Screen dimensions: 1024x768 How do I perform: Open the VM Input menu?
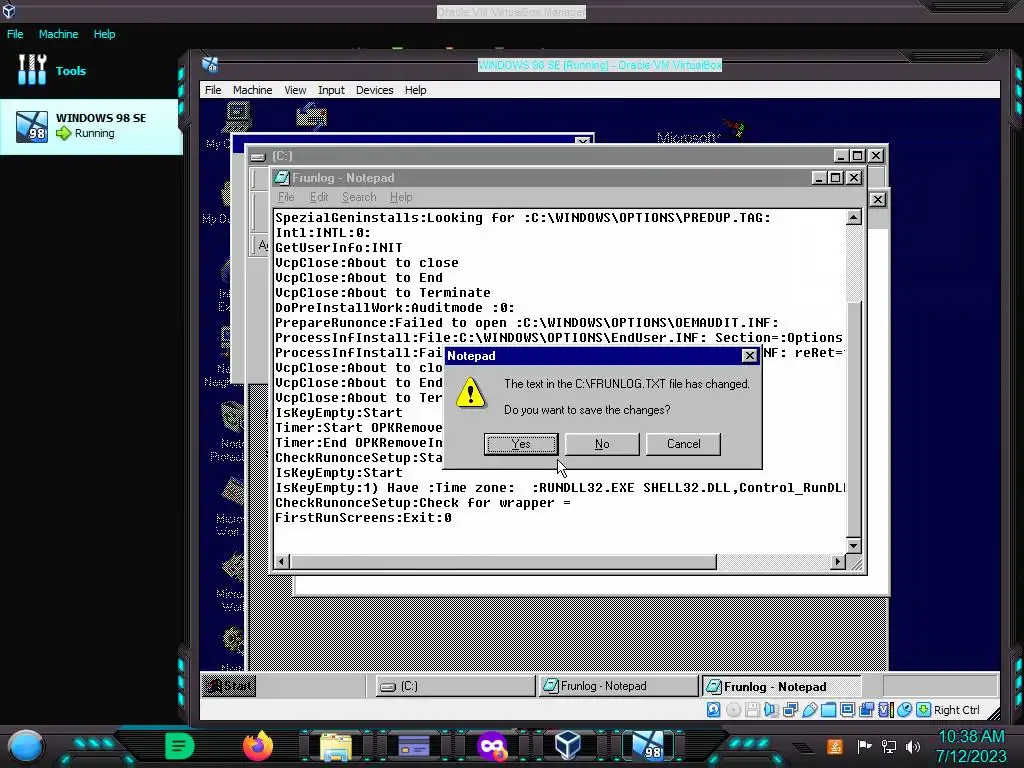pos(331,90)
